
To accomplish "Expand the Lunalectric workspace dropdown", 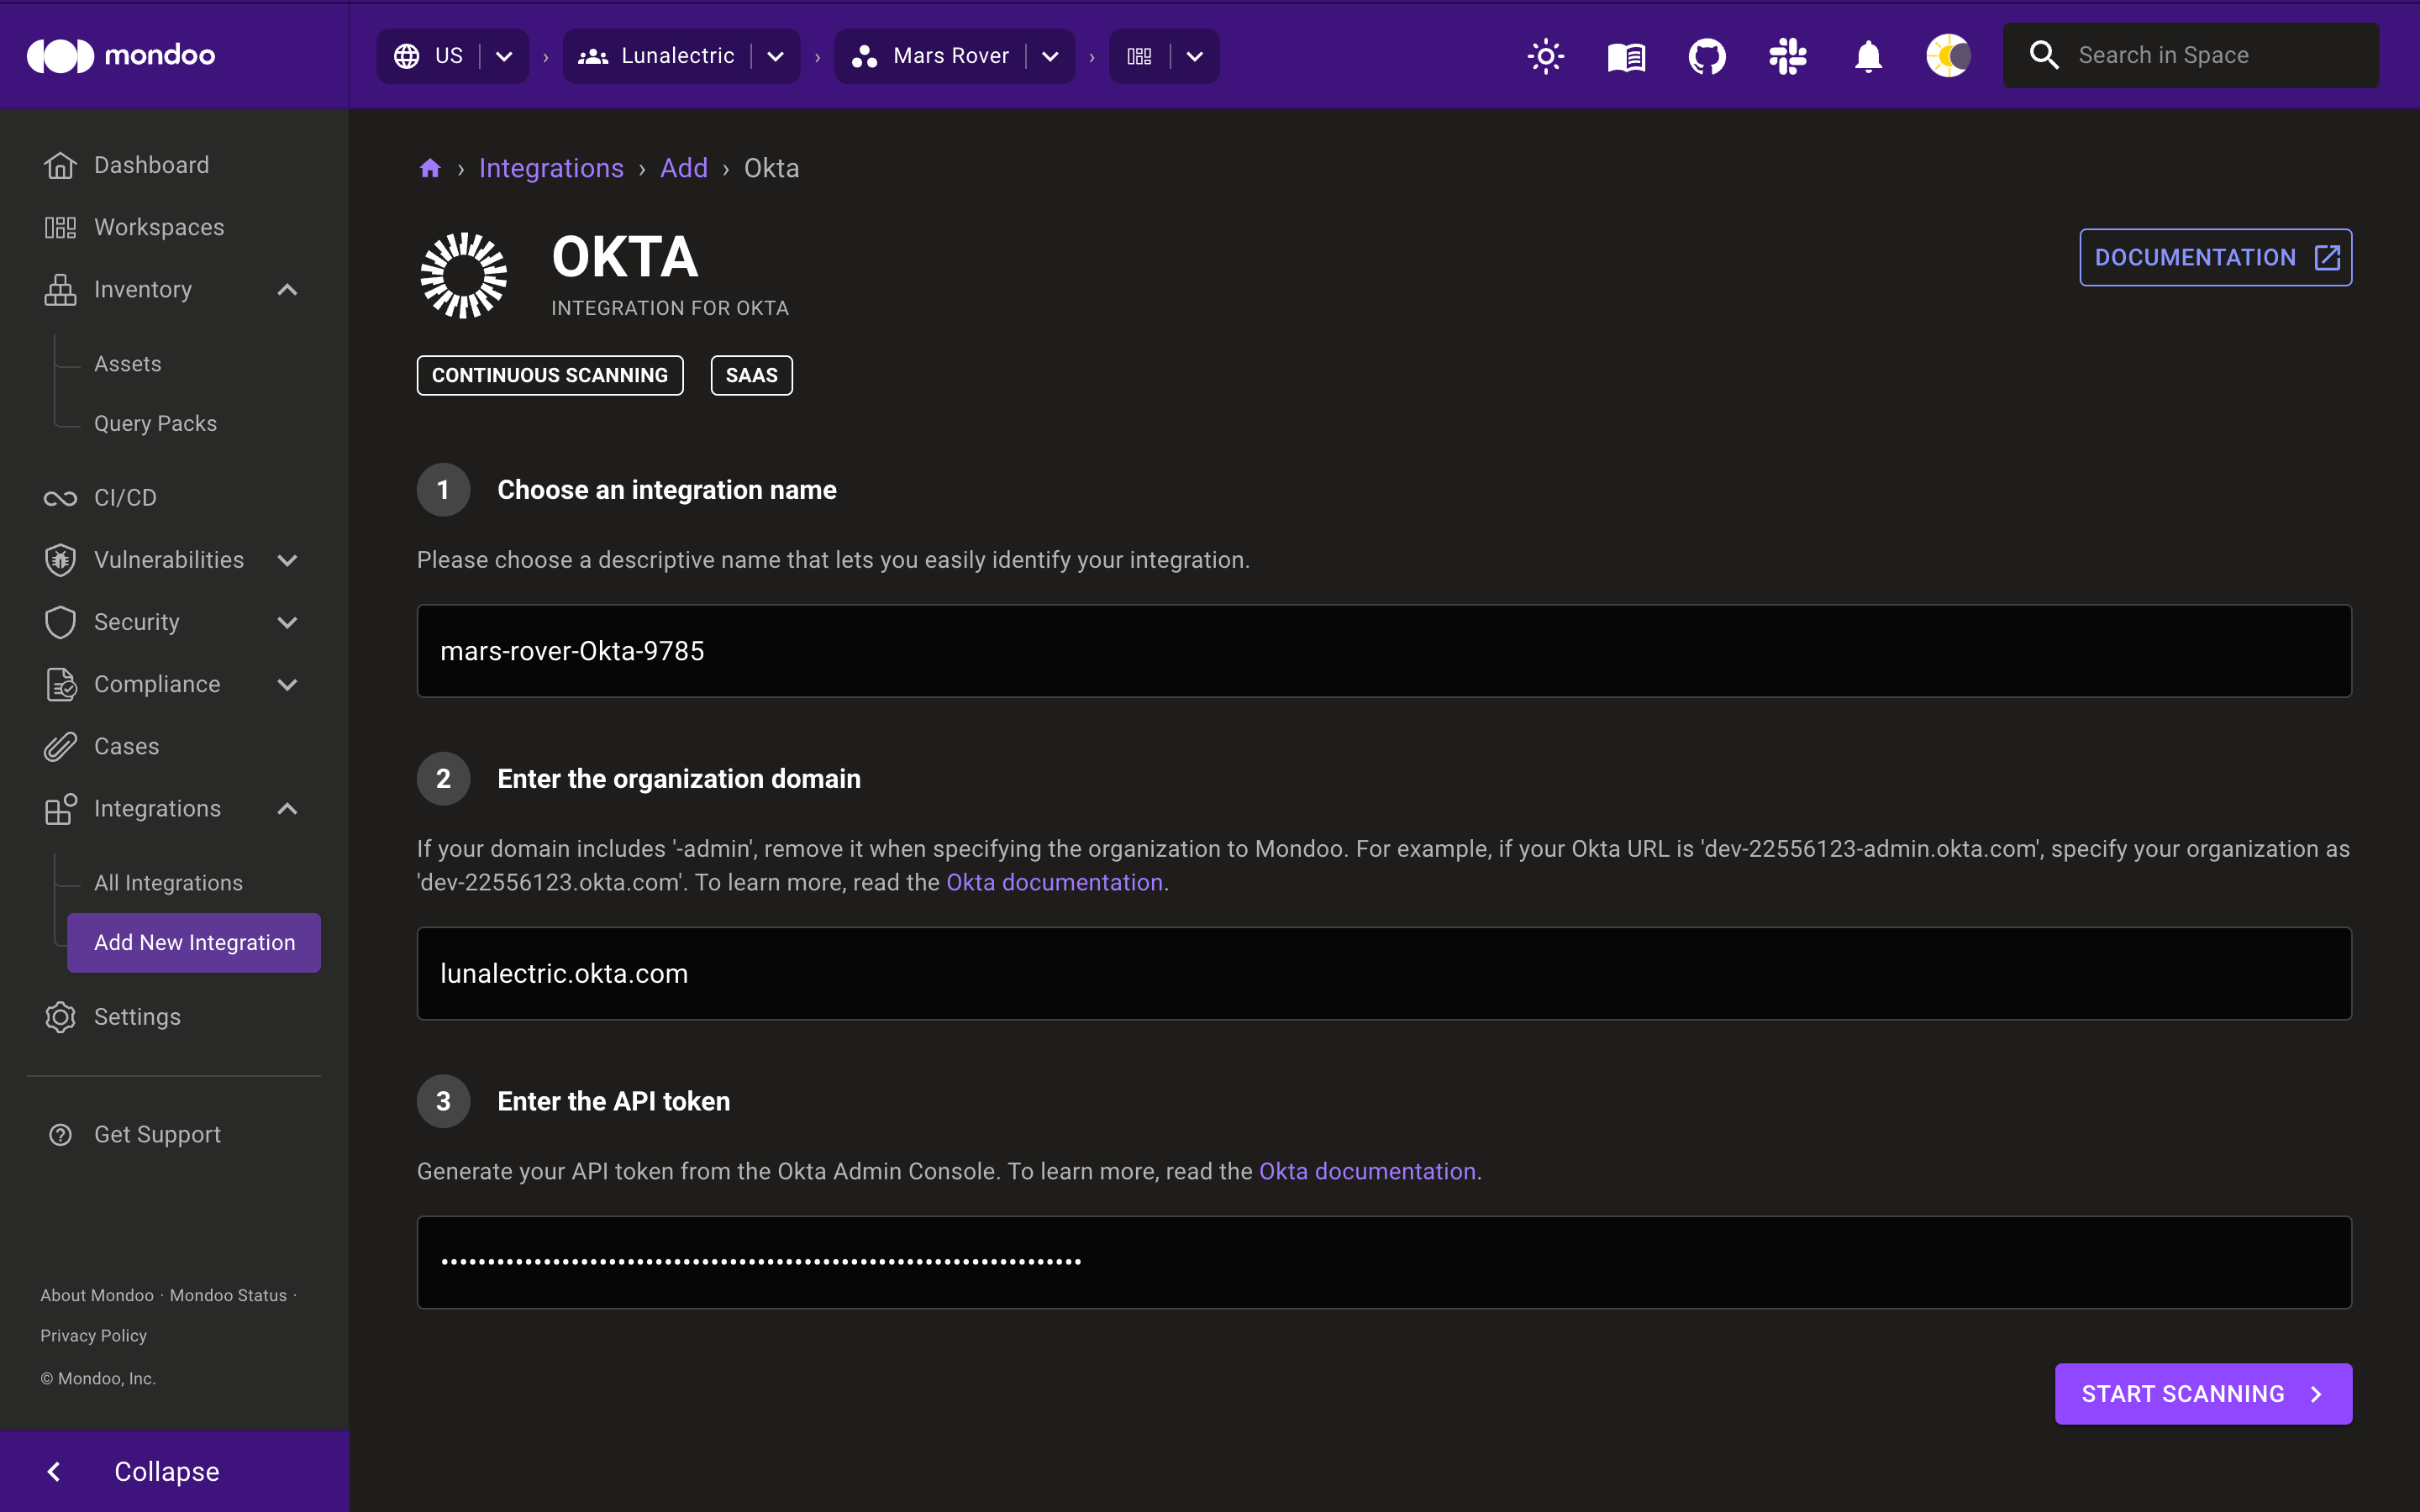I will coord(777,55).
